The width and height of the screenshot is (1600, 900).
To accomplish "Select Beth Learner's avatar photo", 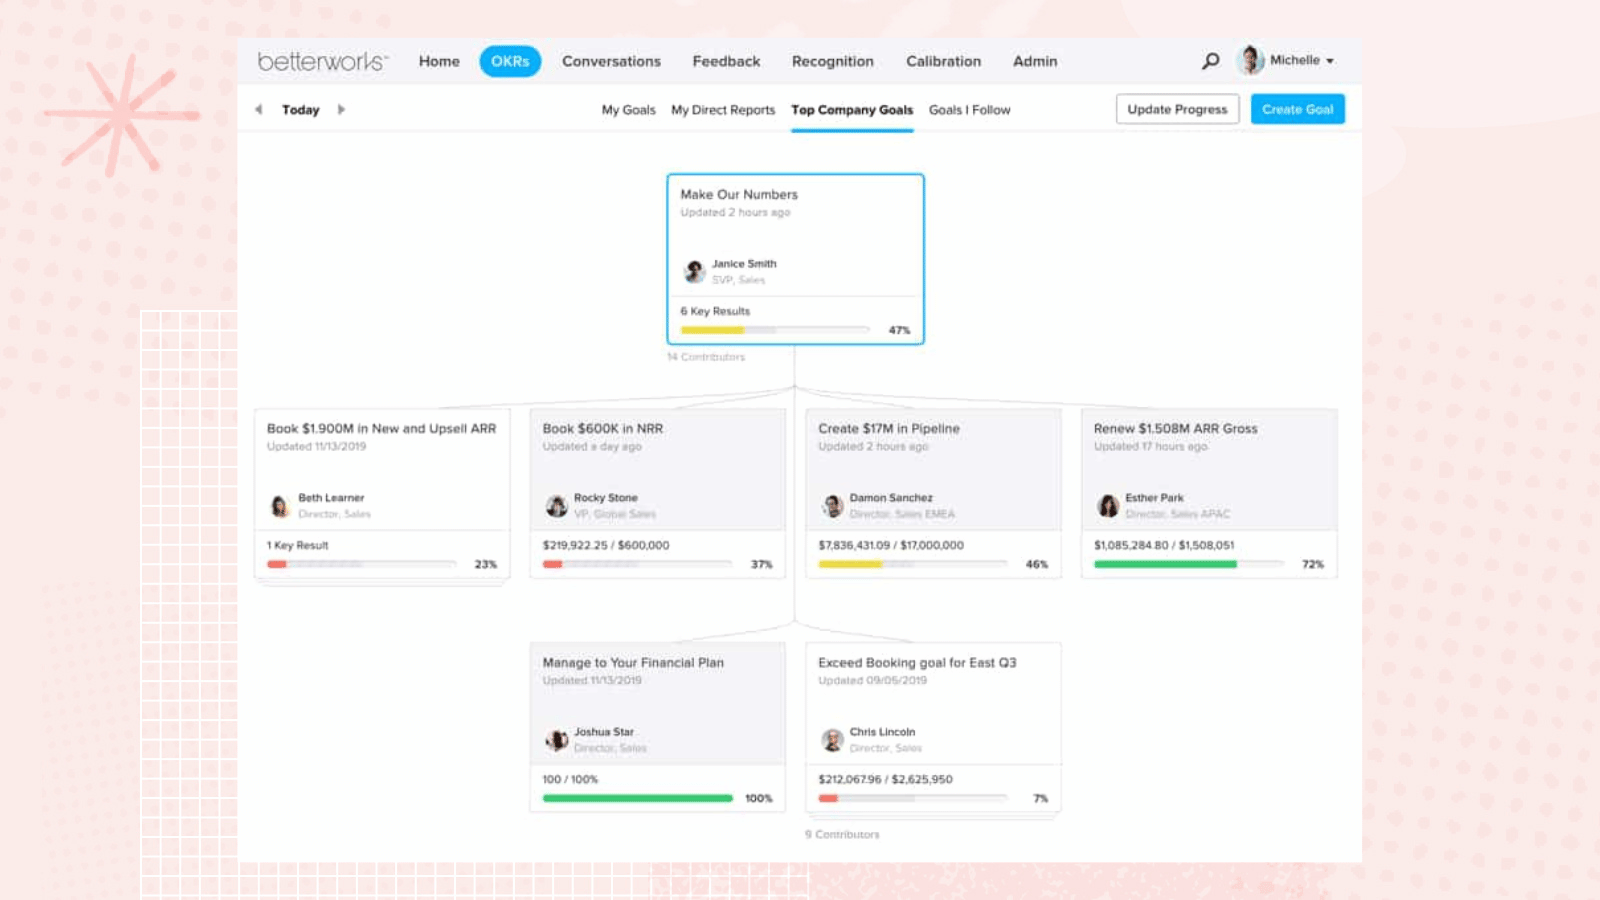I will [280, 504].
